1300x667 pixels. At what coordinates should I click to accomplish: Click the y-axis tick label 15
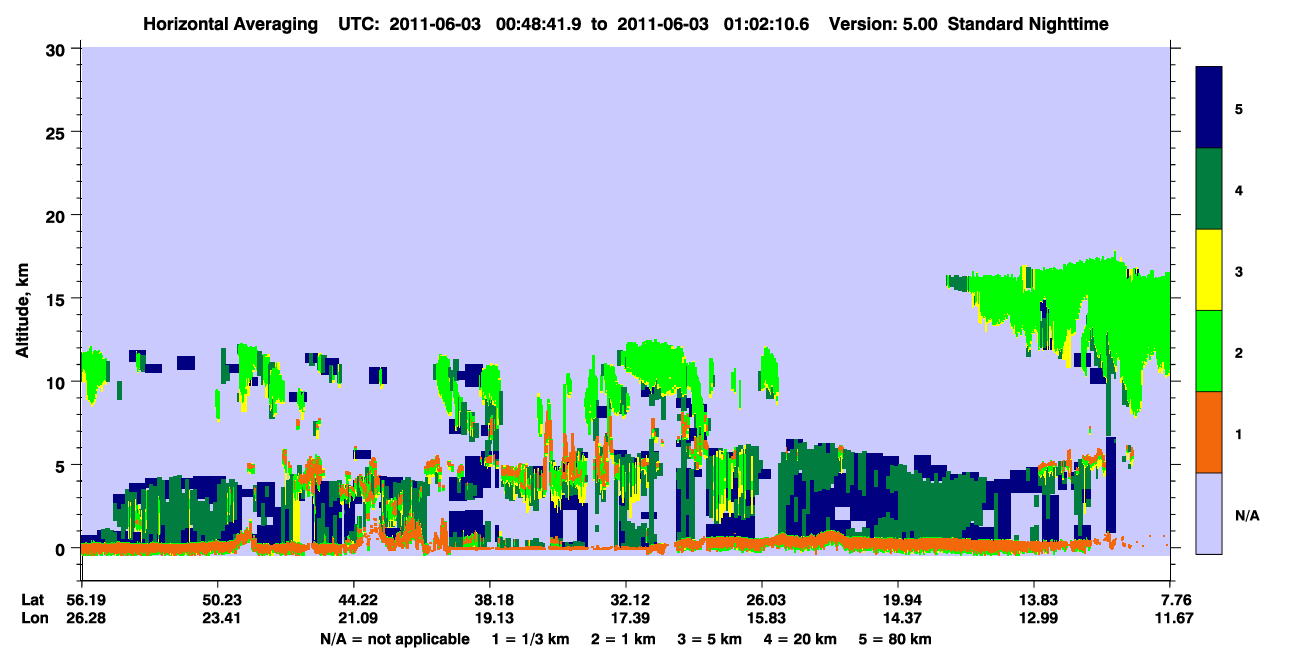point(58,299)
